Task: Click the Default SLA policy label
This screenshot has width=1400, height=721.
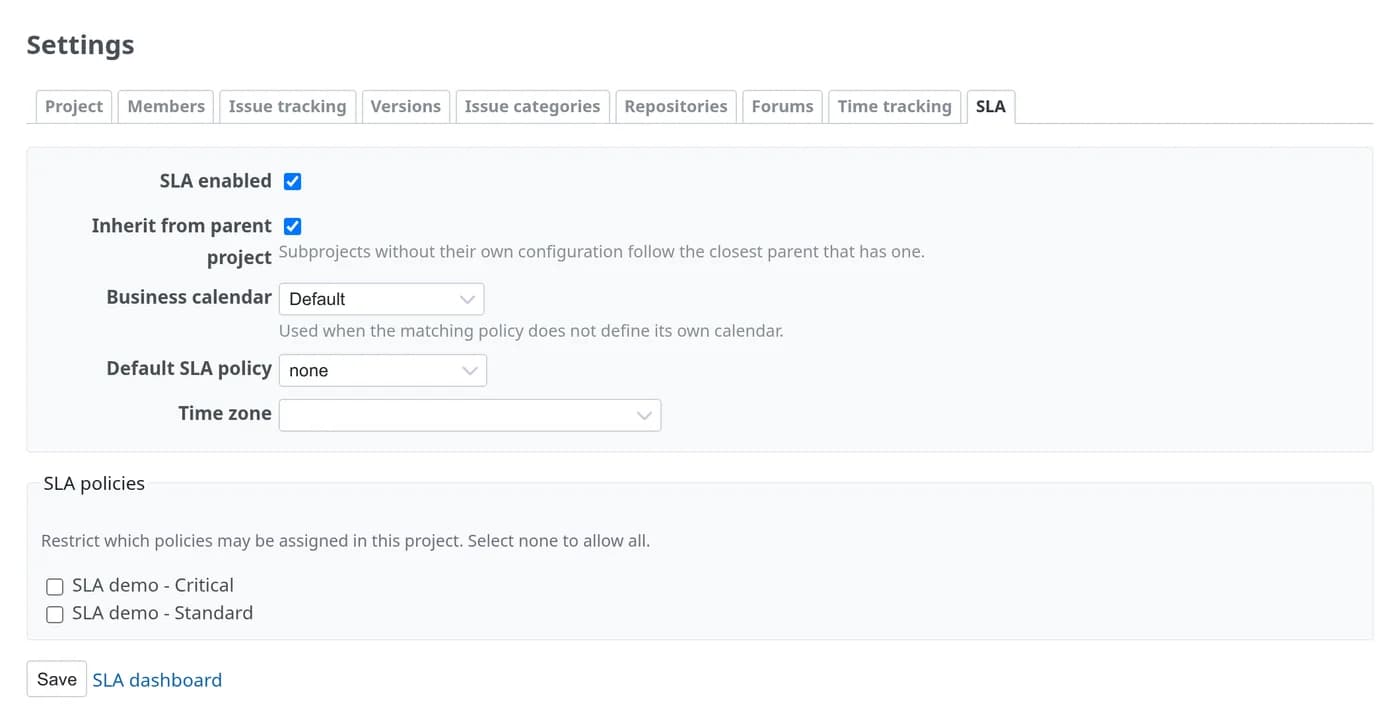Action: 189,368
